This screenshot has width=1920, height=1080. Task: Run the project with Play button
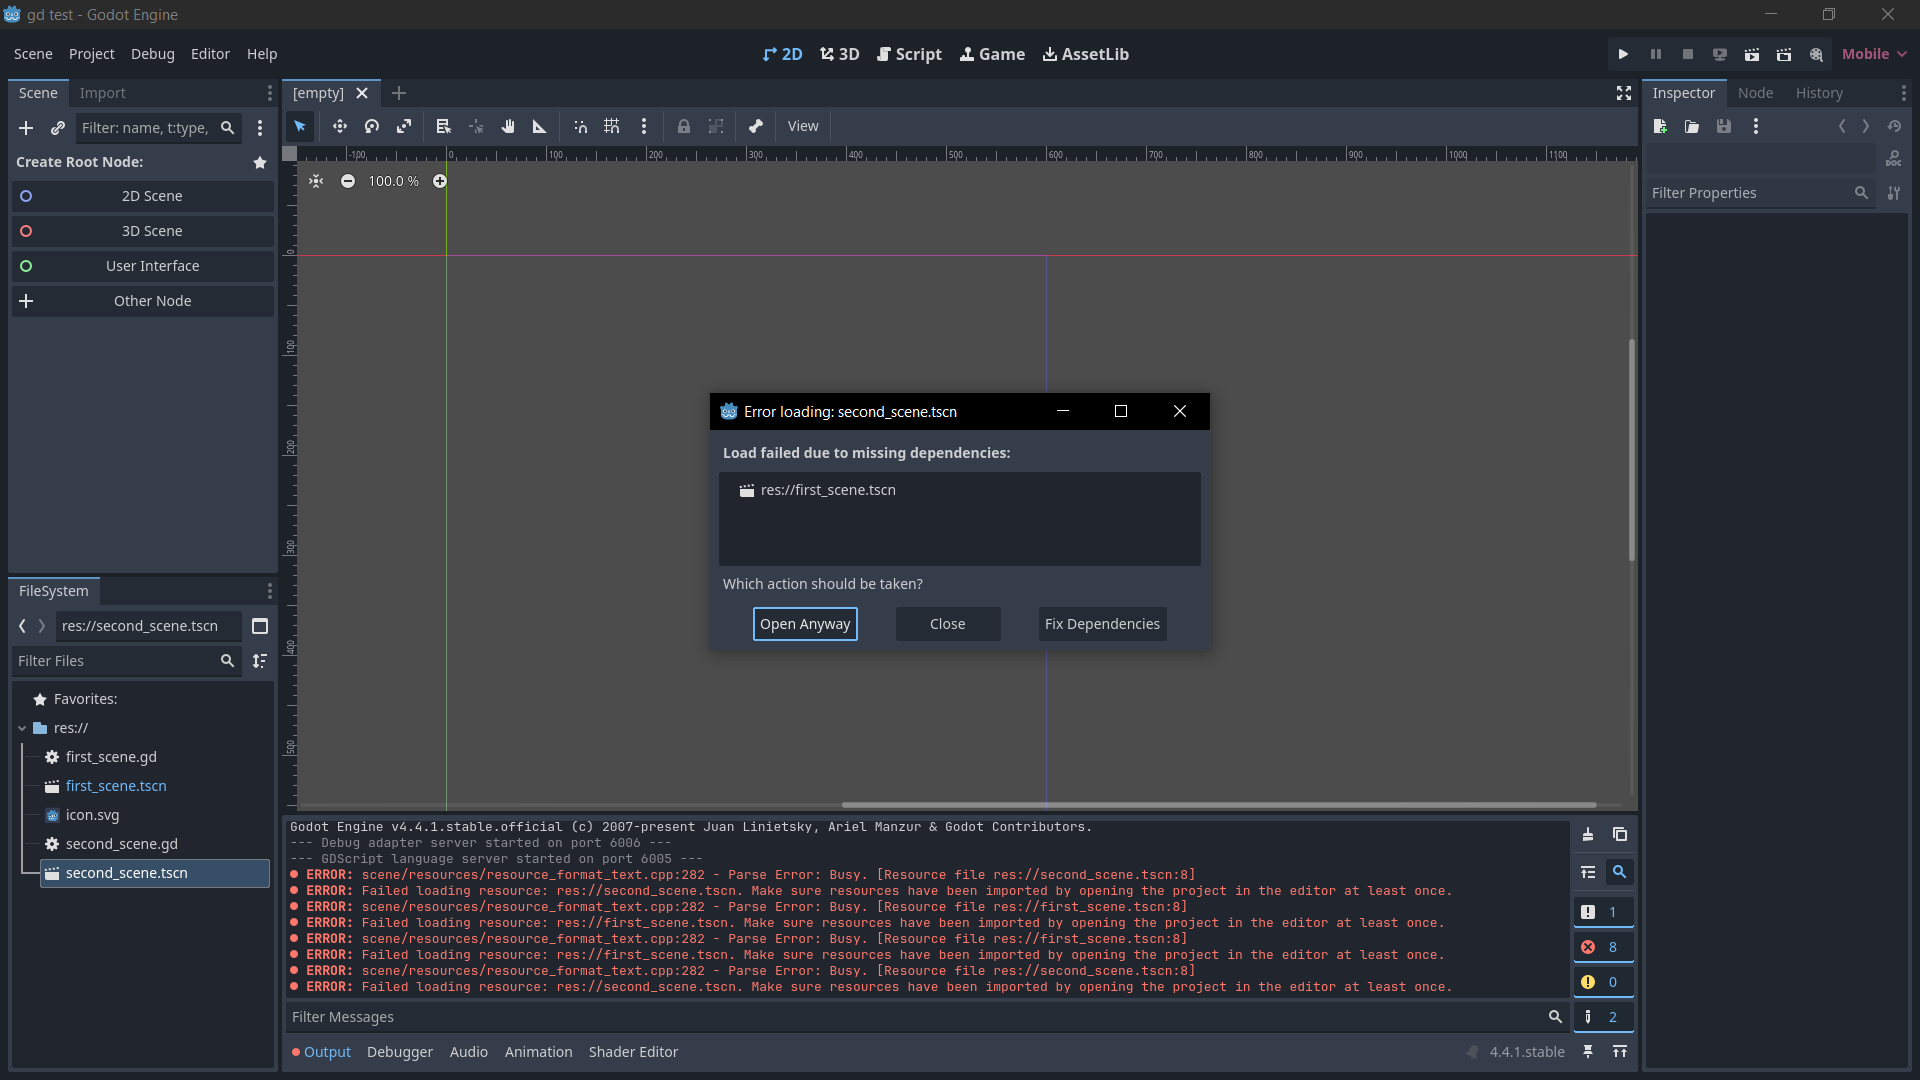click(1624, 54)
